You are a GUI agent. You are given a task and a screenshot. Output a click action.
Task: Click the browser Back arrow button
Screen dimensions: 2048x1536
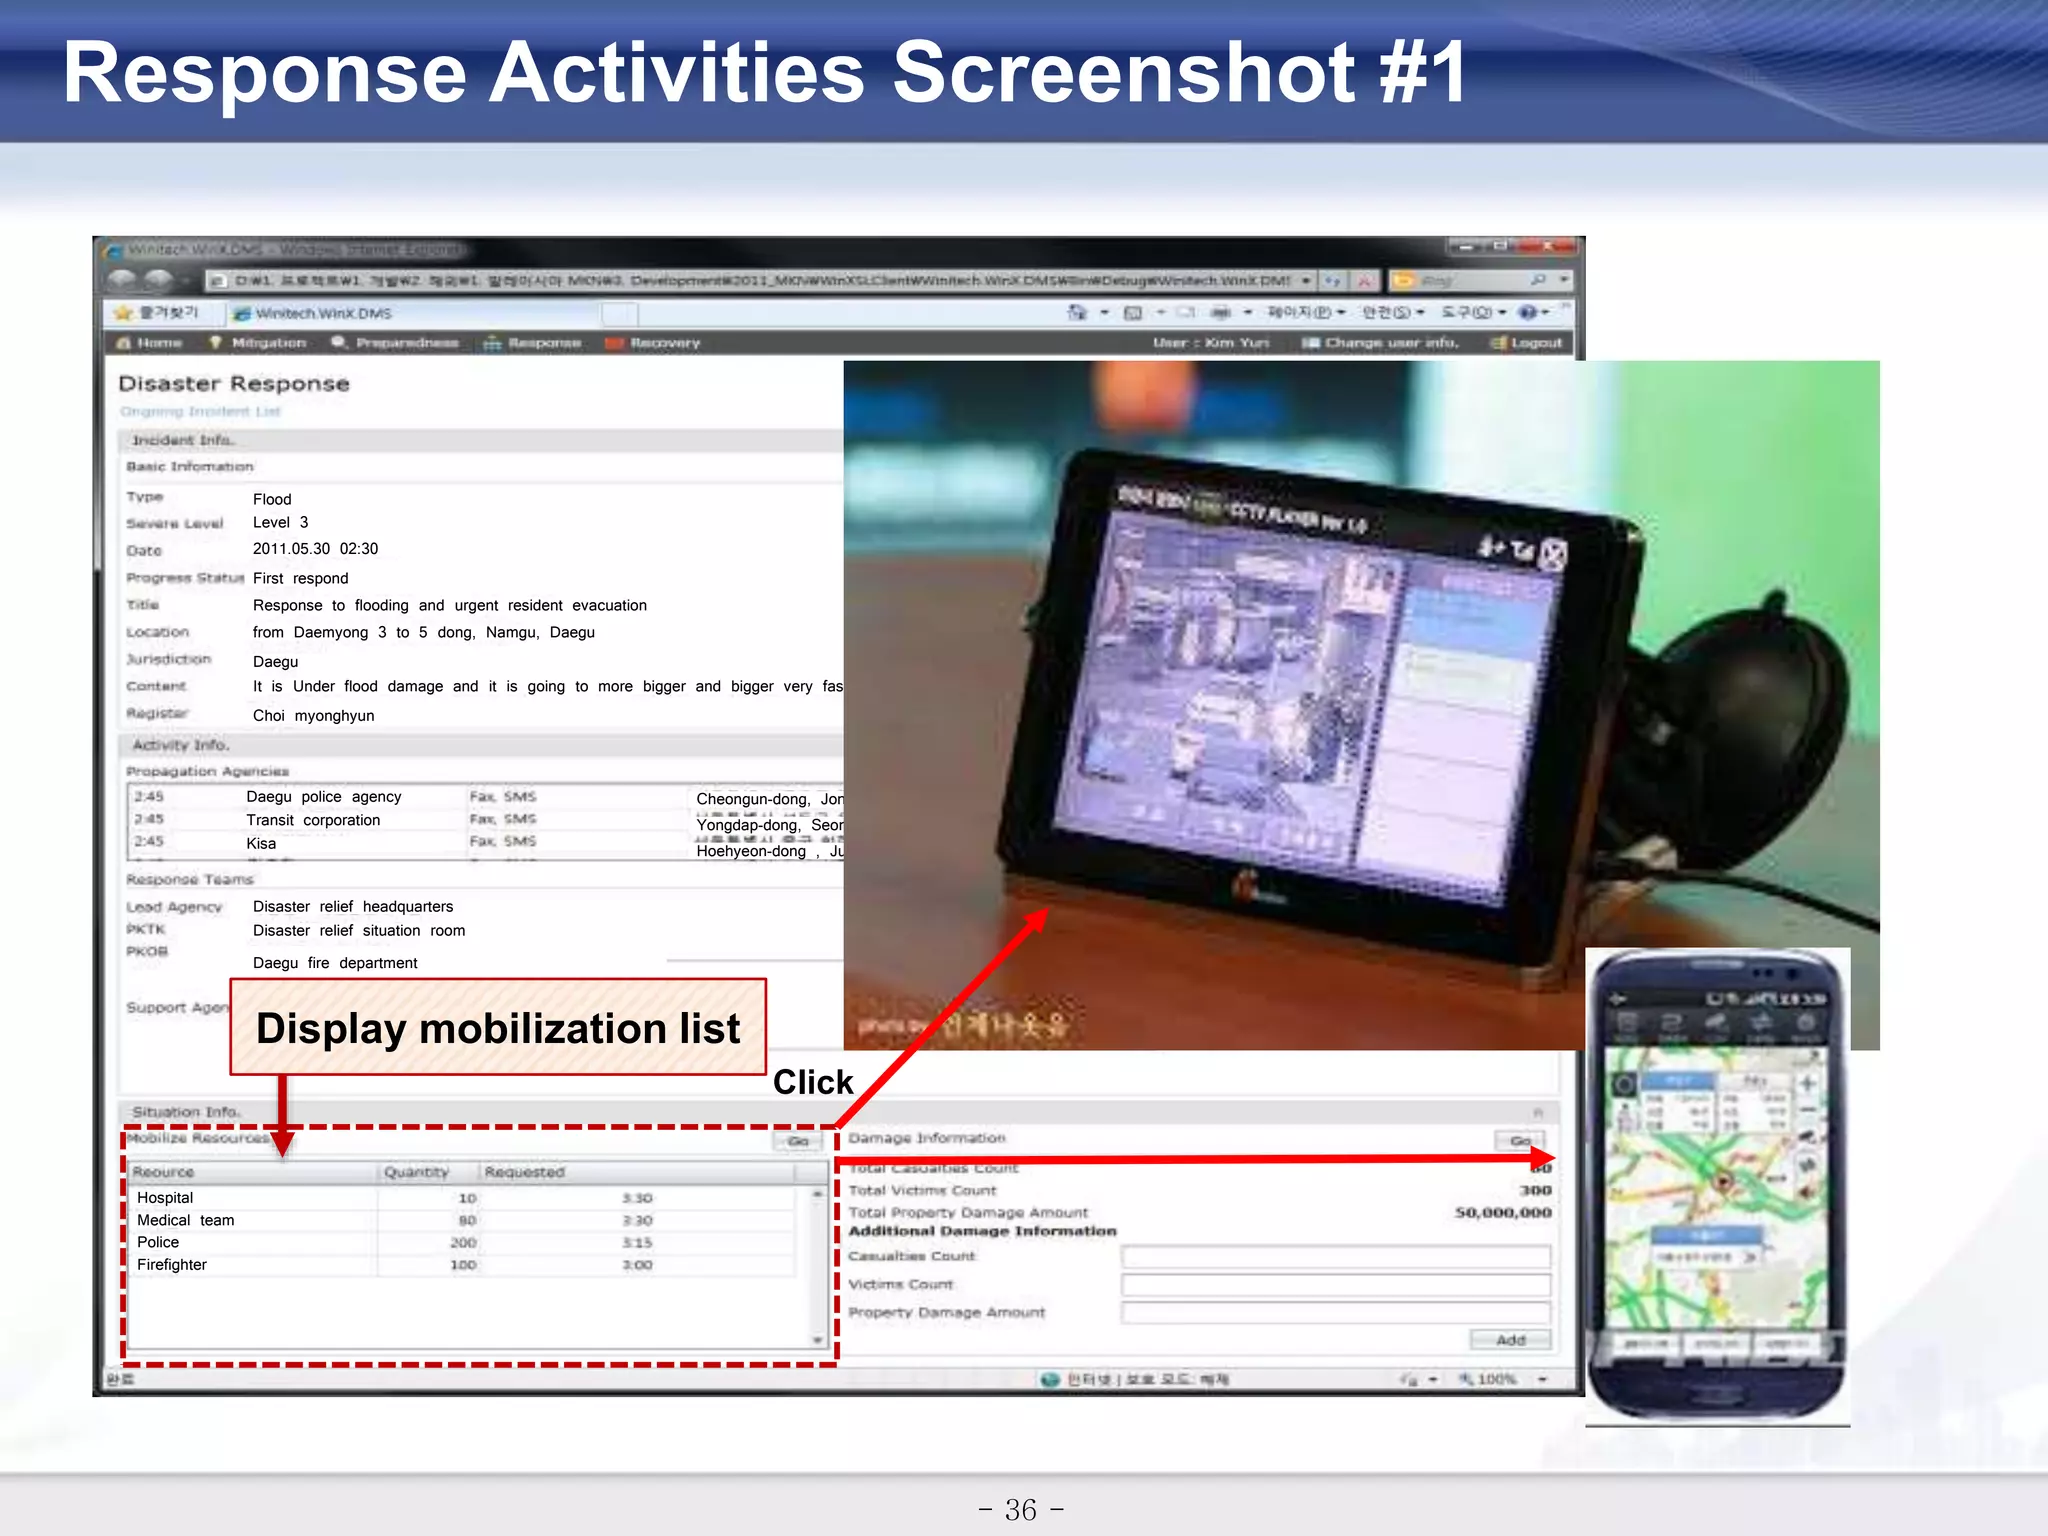coord(123,281)
